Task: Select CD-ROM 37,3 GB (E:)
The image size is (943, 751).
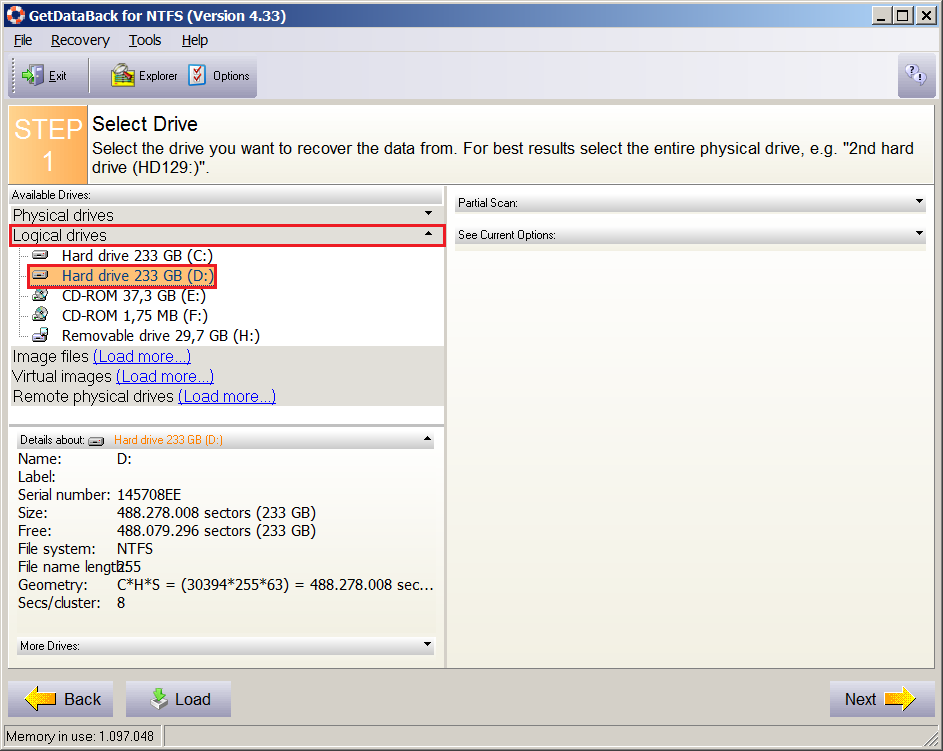Action: [x=134, y=296]
